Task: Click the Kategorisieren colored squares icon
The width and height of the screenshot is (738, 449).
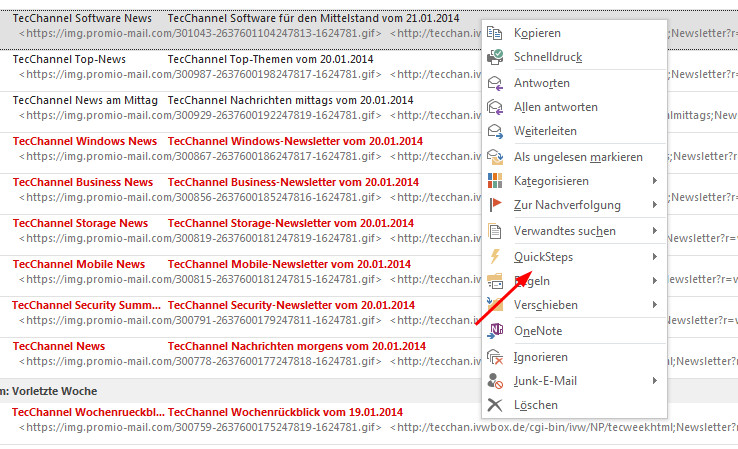Action: pos(495,181)
